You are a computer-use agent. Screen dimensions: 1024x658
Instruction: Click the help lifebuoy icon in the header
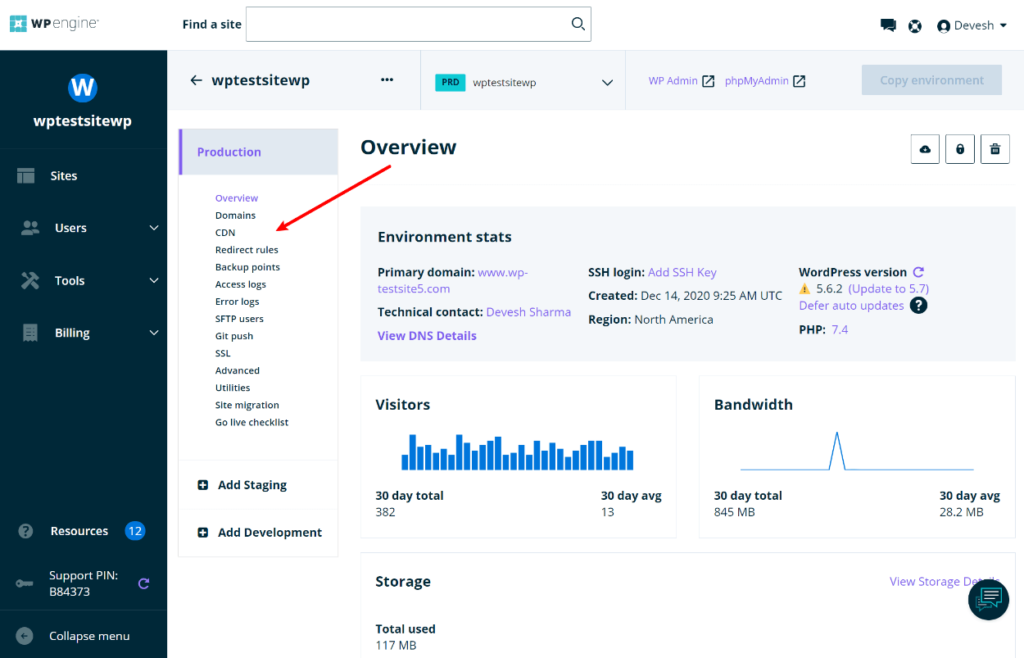coord(915,25)
